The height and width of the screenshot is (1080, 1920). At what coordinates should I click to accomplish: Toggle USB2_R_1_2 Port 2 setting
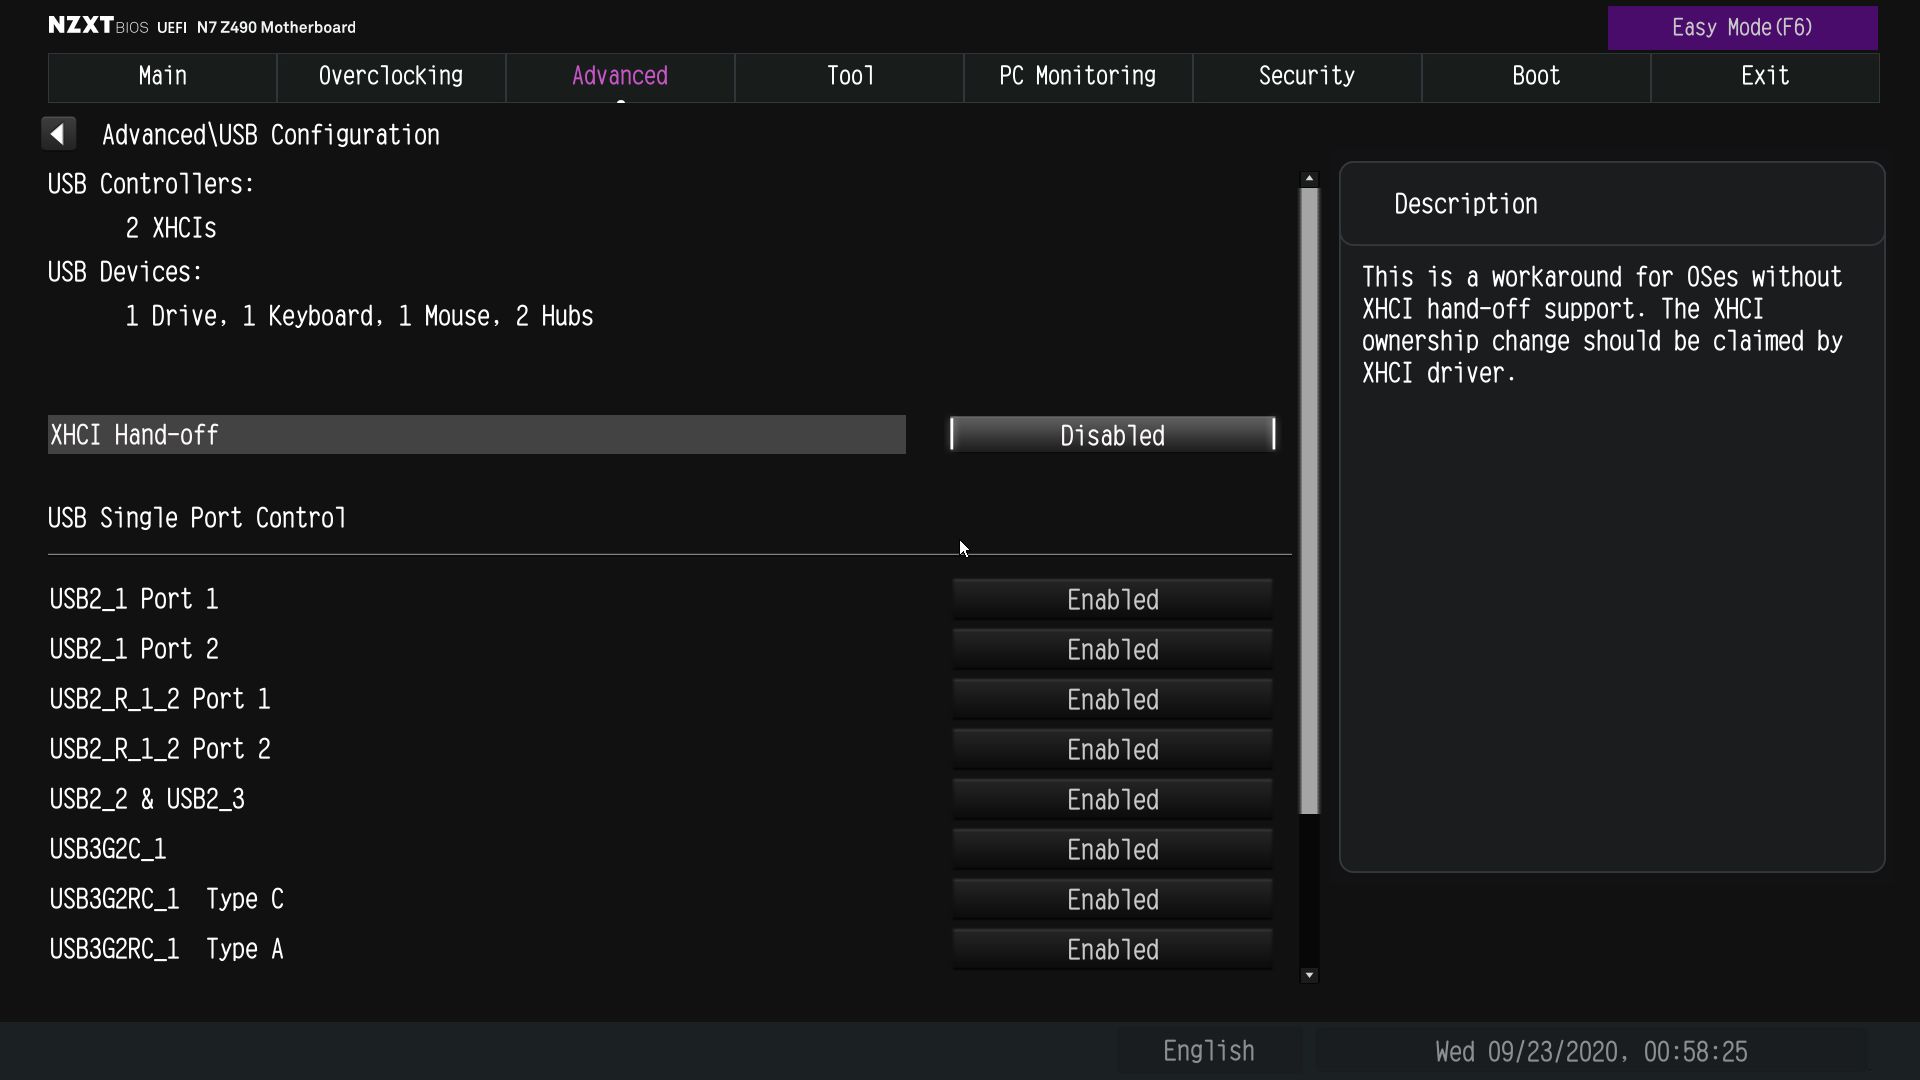pos(1112,750)
